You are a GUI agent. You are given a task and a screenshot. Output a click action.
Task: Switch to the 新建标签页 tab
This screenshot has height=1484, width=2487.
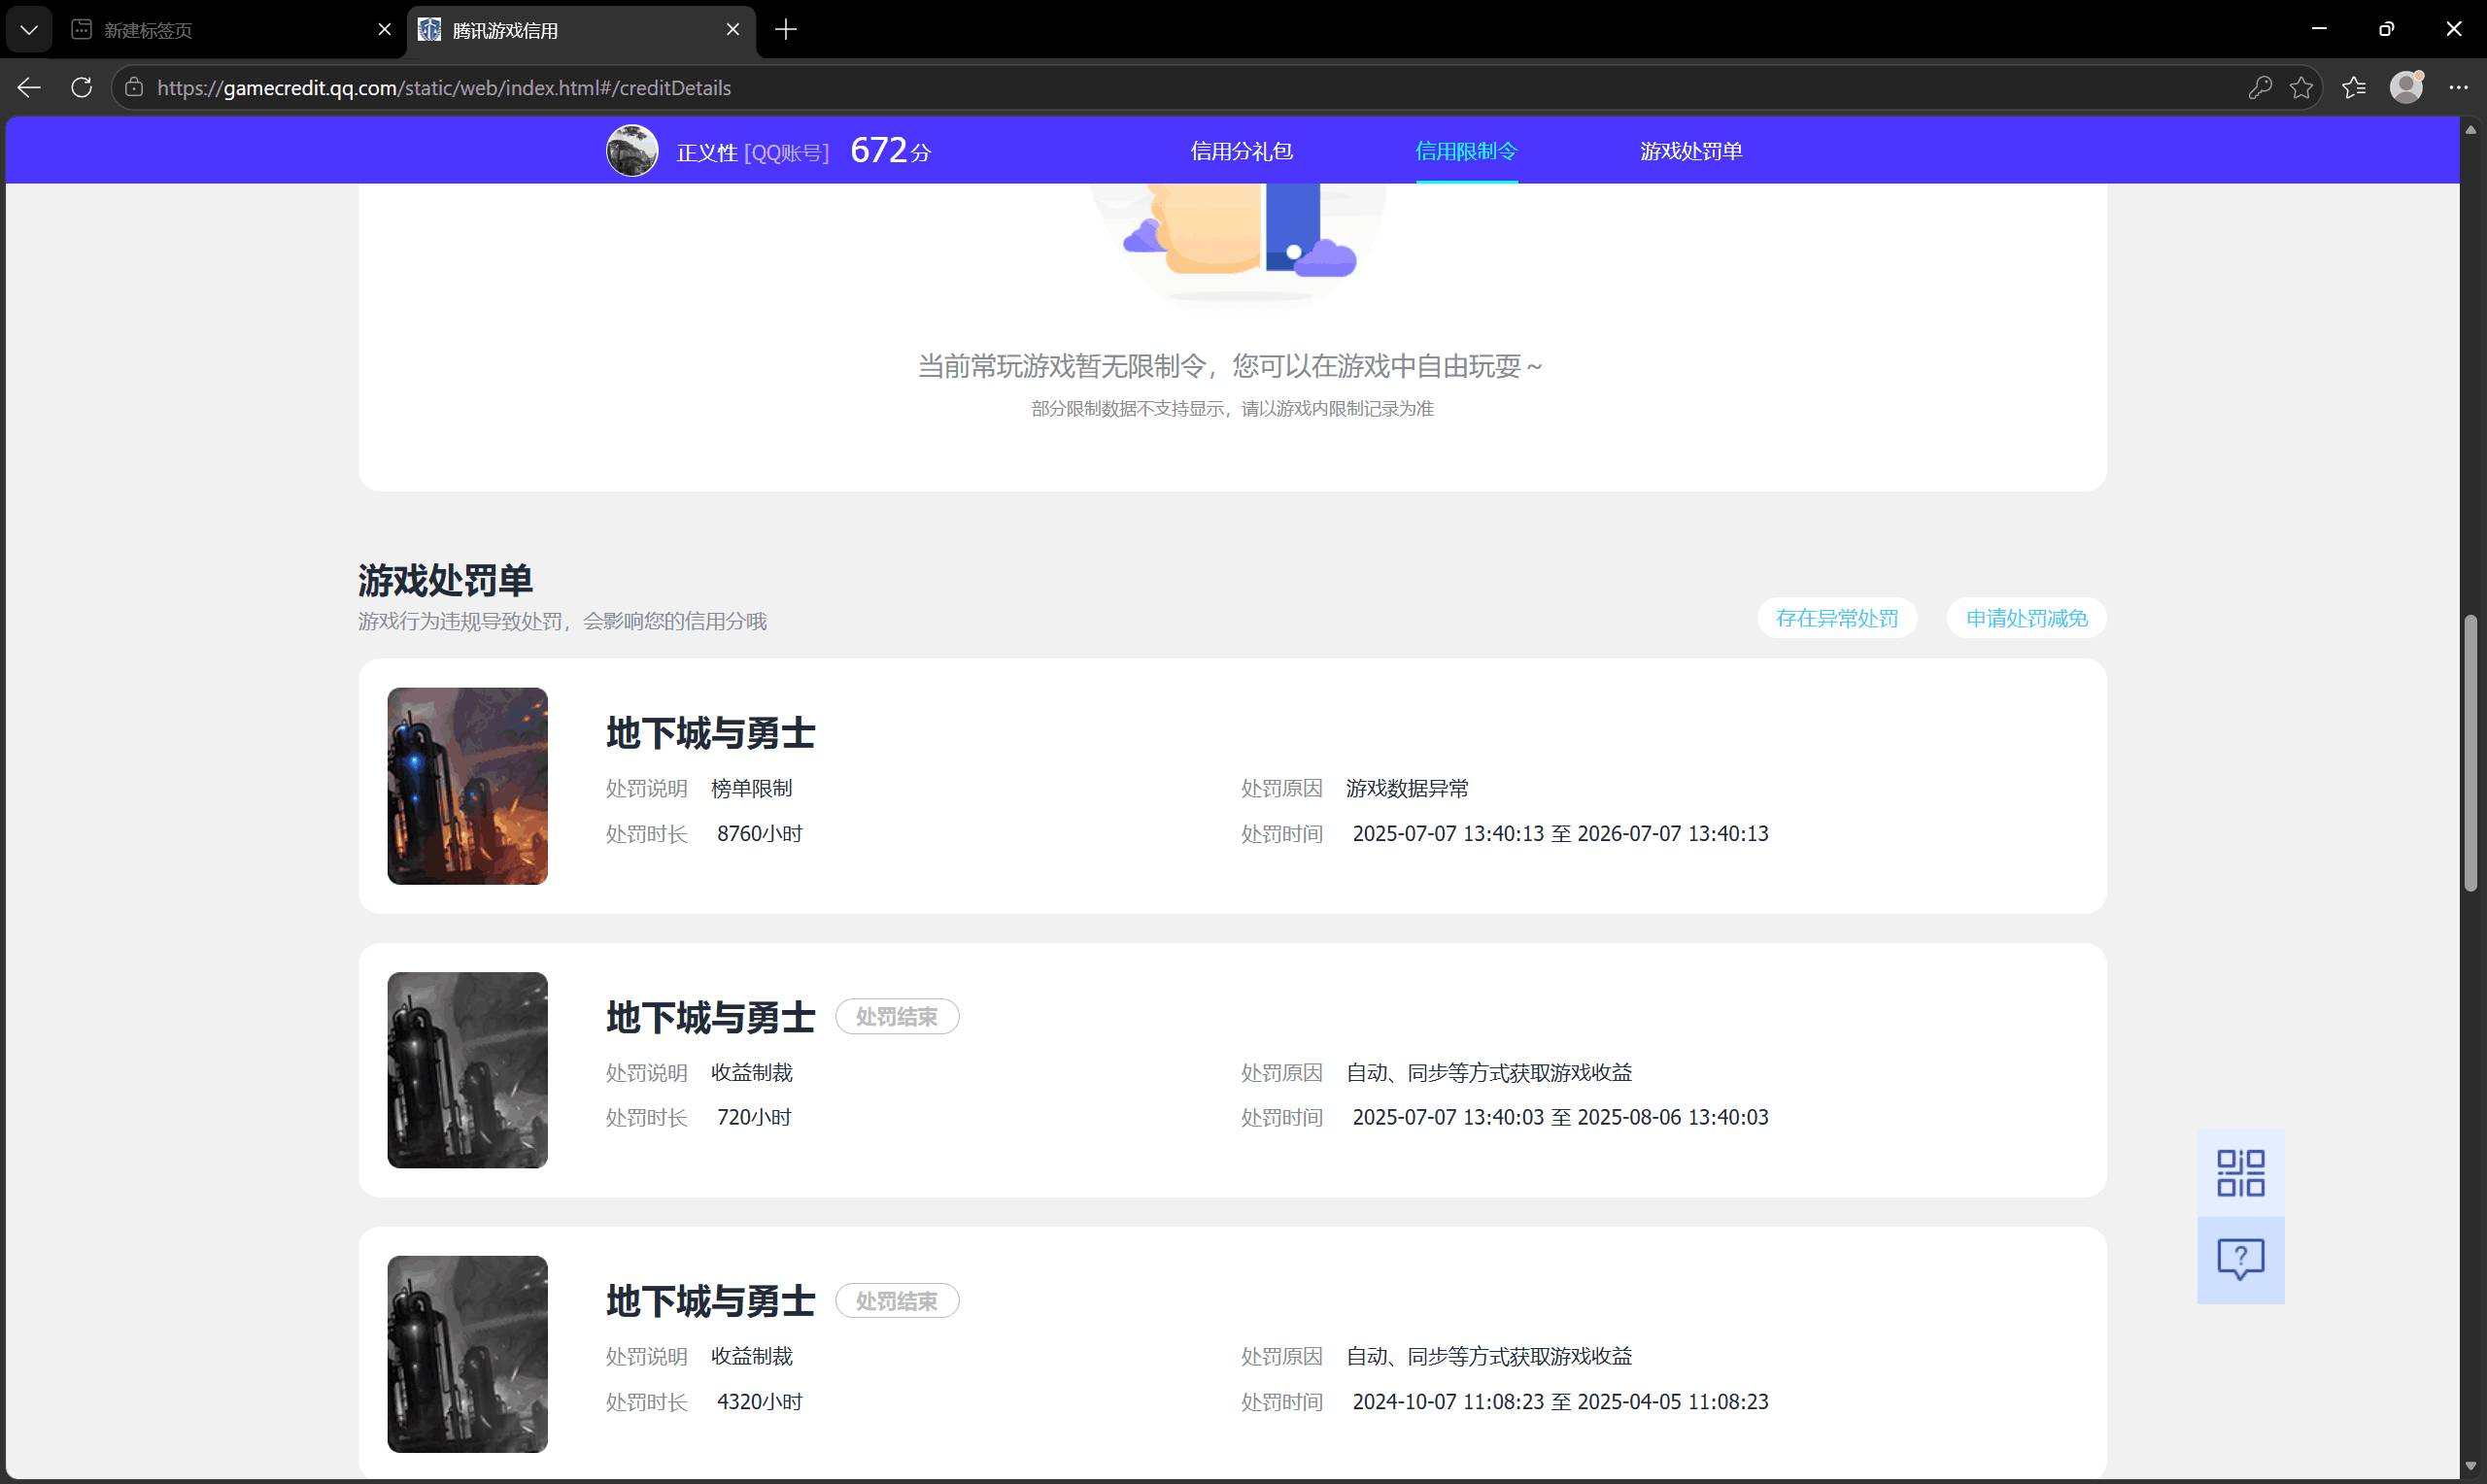[232, 30]
